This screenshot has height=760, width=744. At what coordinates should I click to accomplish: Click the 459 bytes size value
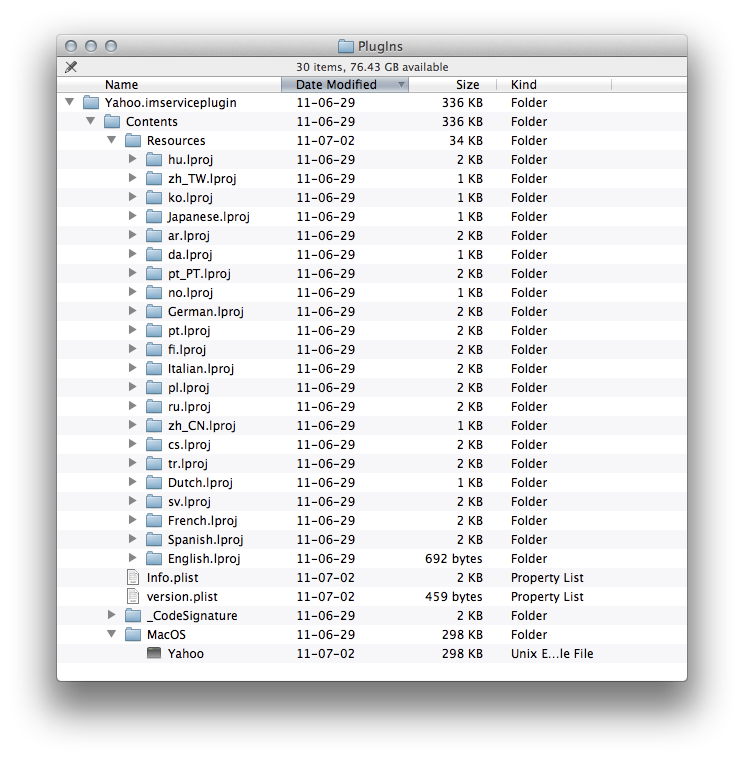454,597
